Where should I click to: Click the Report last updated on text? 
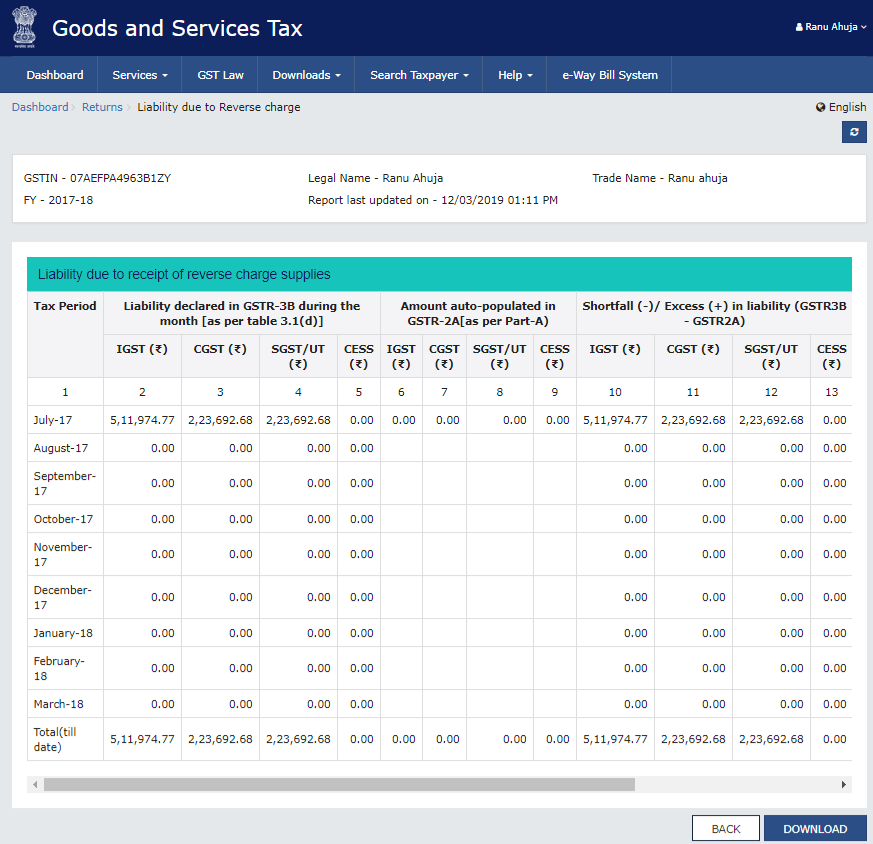(433, 200)
